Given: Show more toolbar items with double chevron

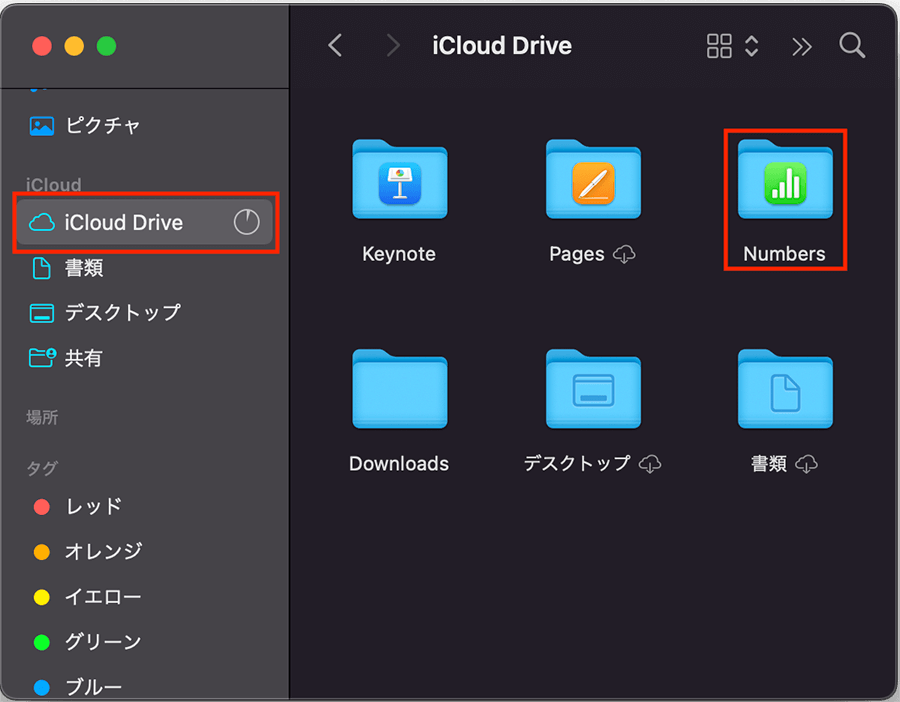Looking at the screenshot, I should (802, 46).
